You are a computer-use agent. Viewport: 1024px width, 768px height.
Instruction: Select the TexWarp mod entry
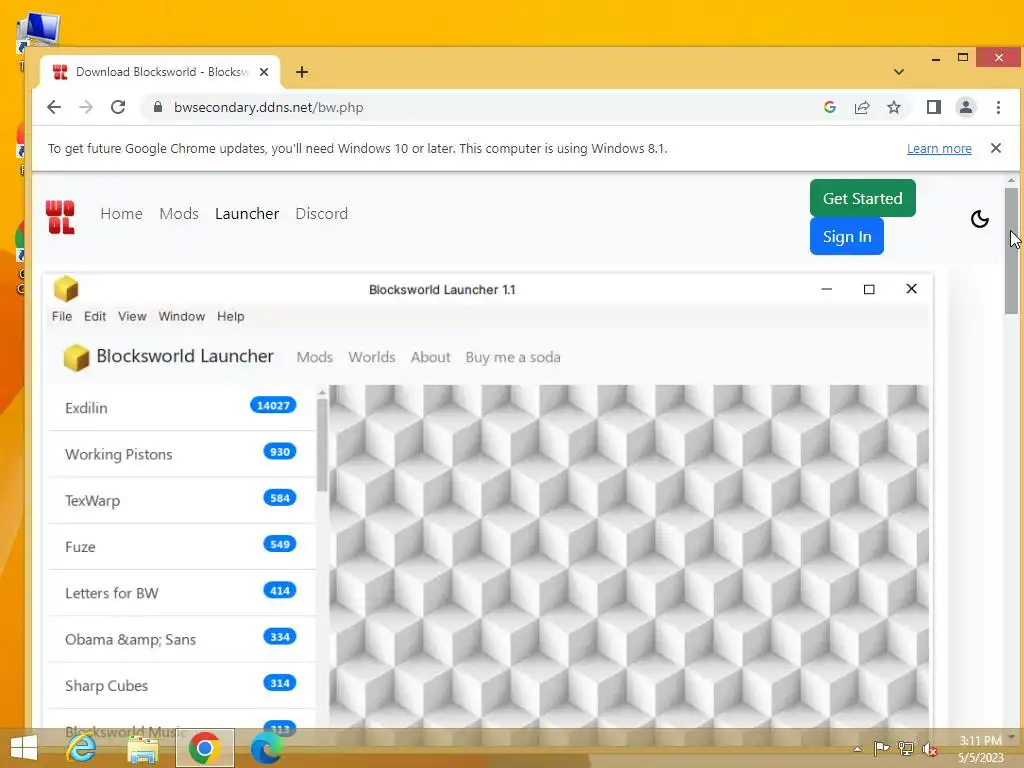[x=181, y=500]
